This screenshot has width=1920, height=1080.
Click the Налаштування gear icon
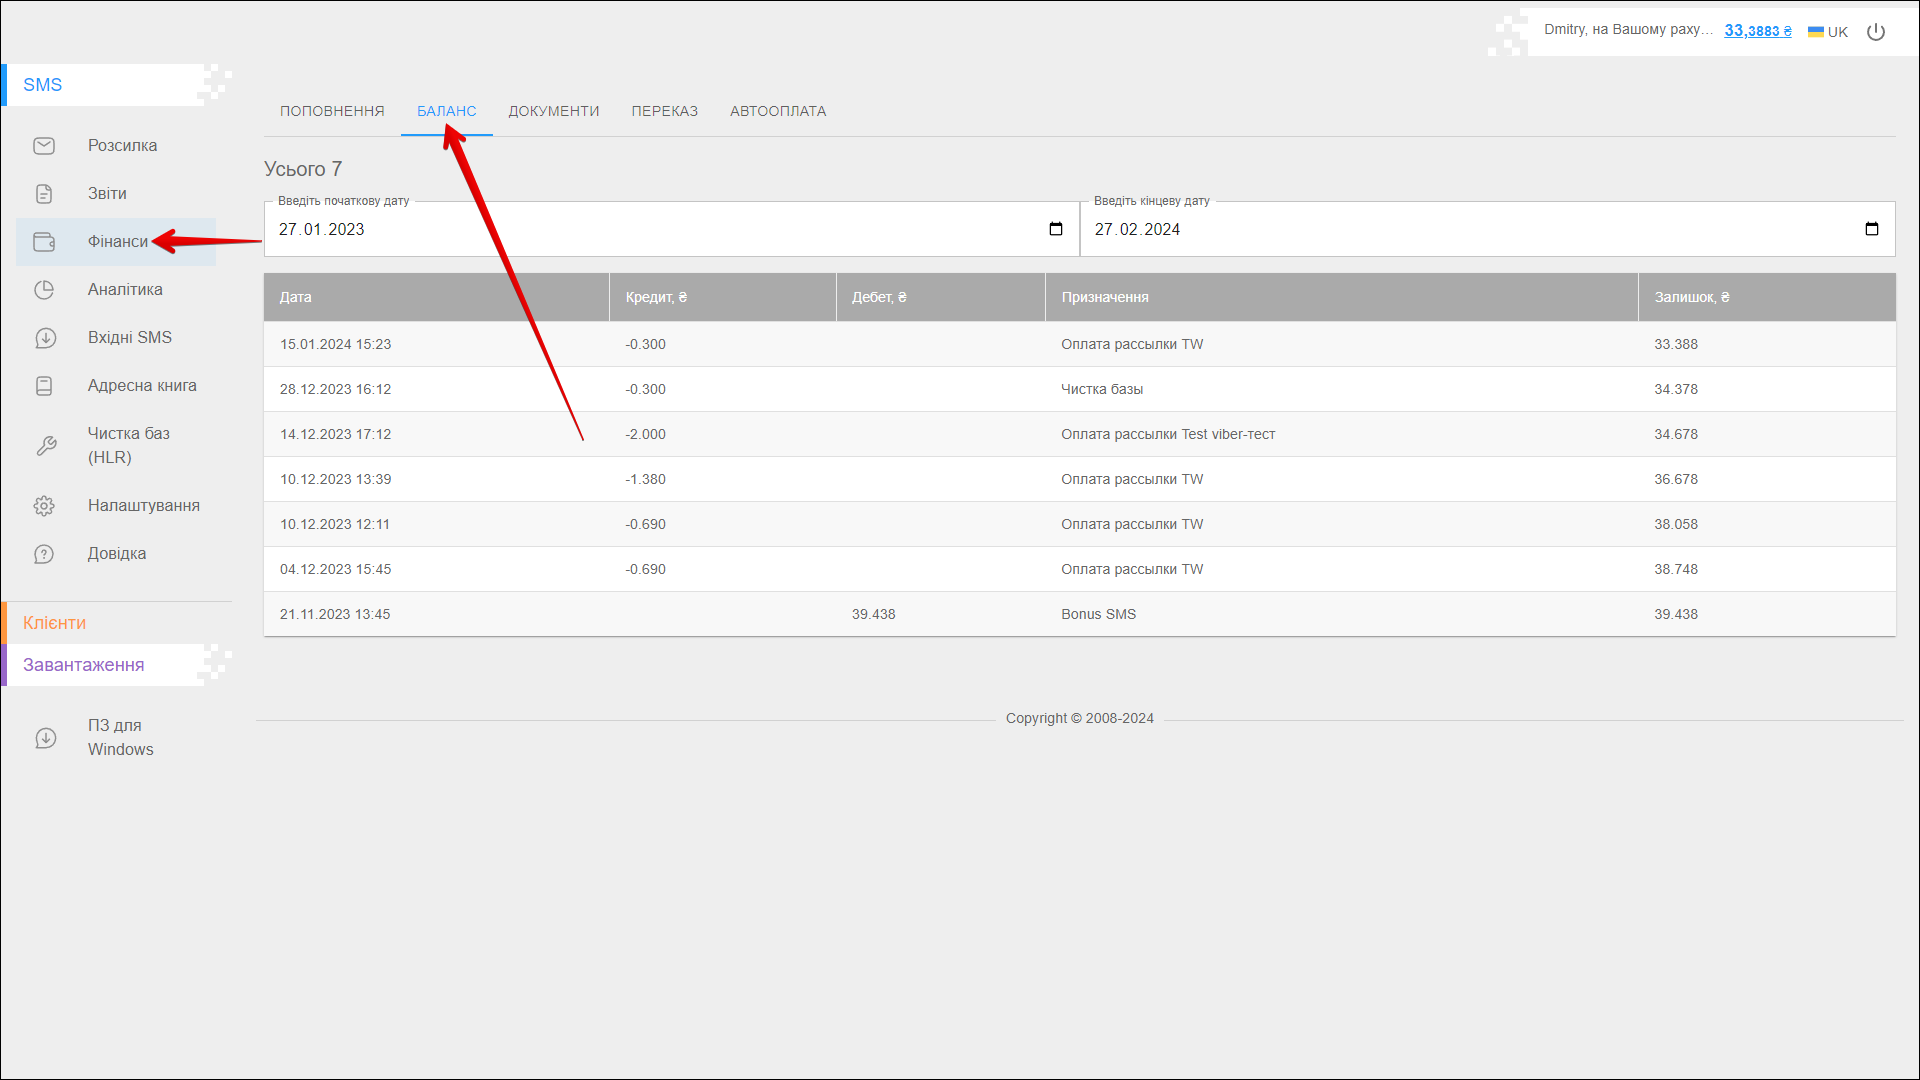pyautogui.click(x=44, y=506)
